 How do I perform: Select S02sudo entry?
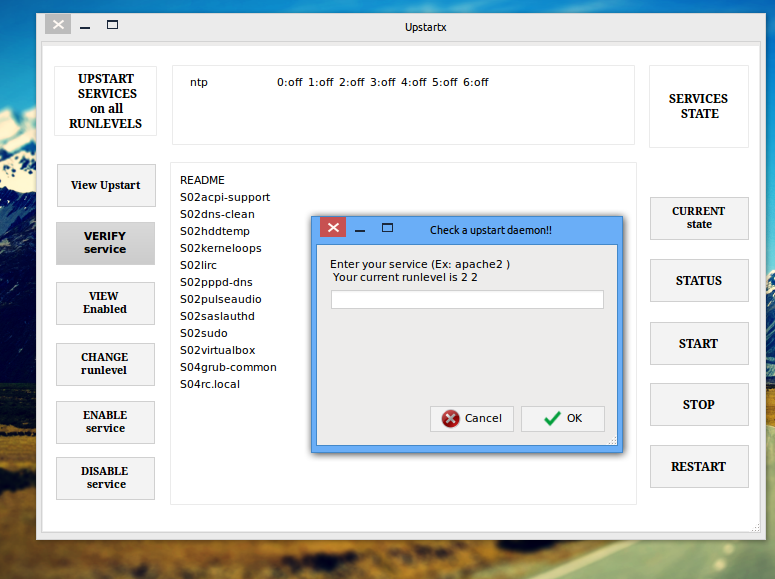(204, 333)
